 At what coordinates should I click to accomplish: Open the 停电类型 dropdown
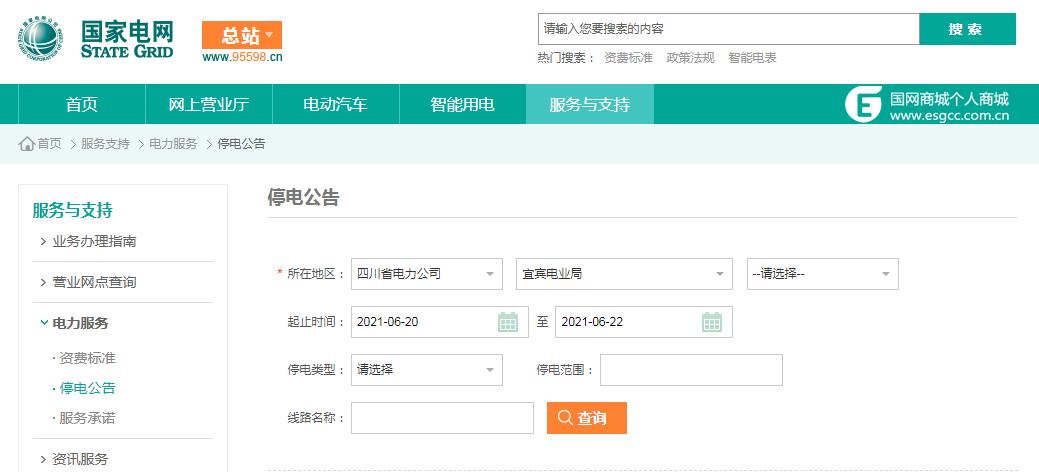(x=426, y=370)
